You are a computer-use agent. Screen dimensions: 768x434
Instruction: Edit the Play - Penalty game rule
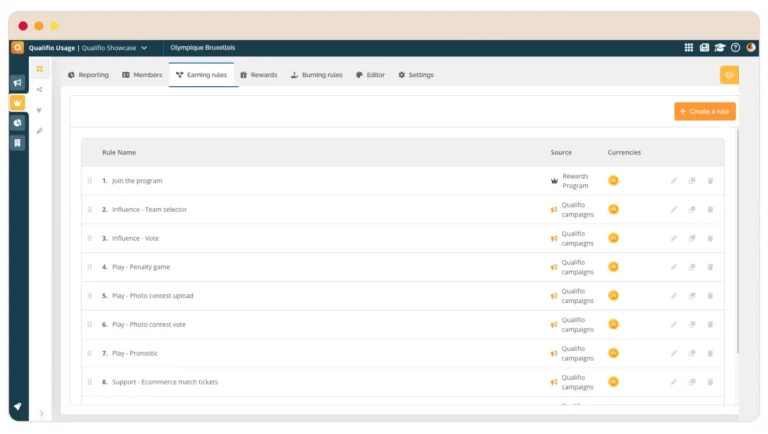point(674,267)
